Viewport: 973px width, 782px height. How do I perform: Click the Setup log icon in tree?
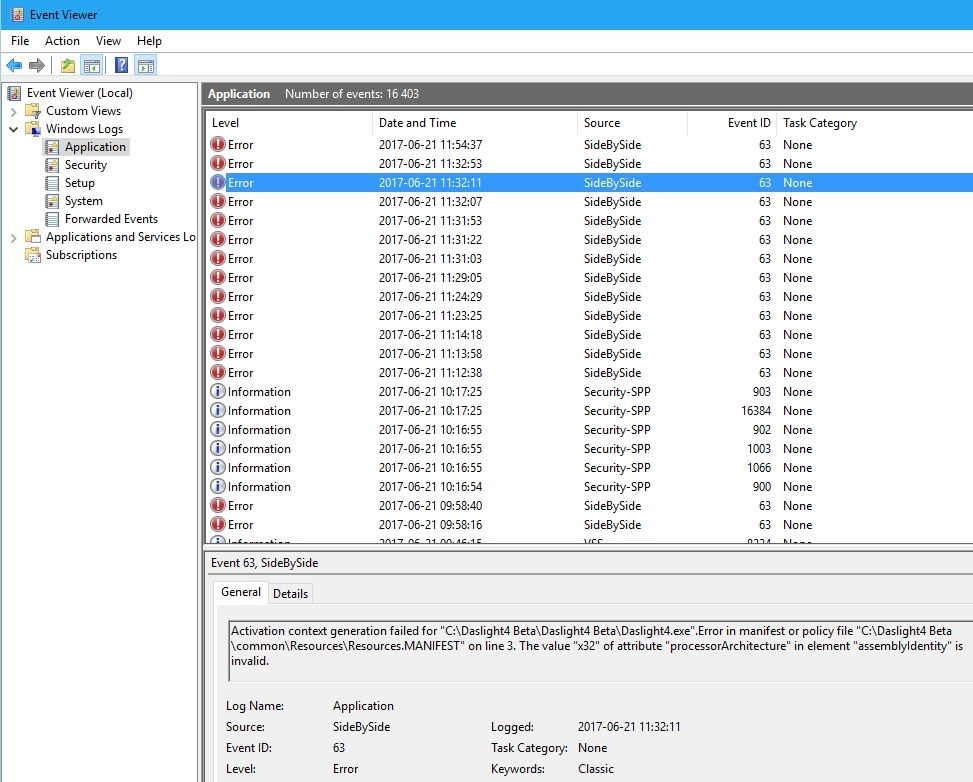(52, 183)
